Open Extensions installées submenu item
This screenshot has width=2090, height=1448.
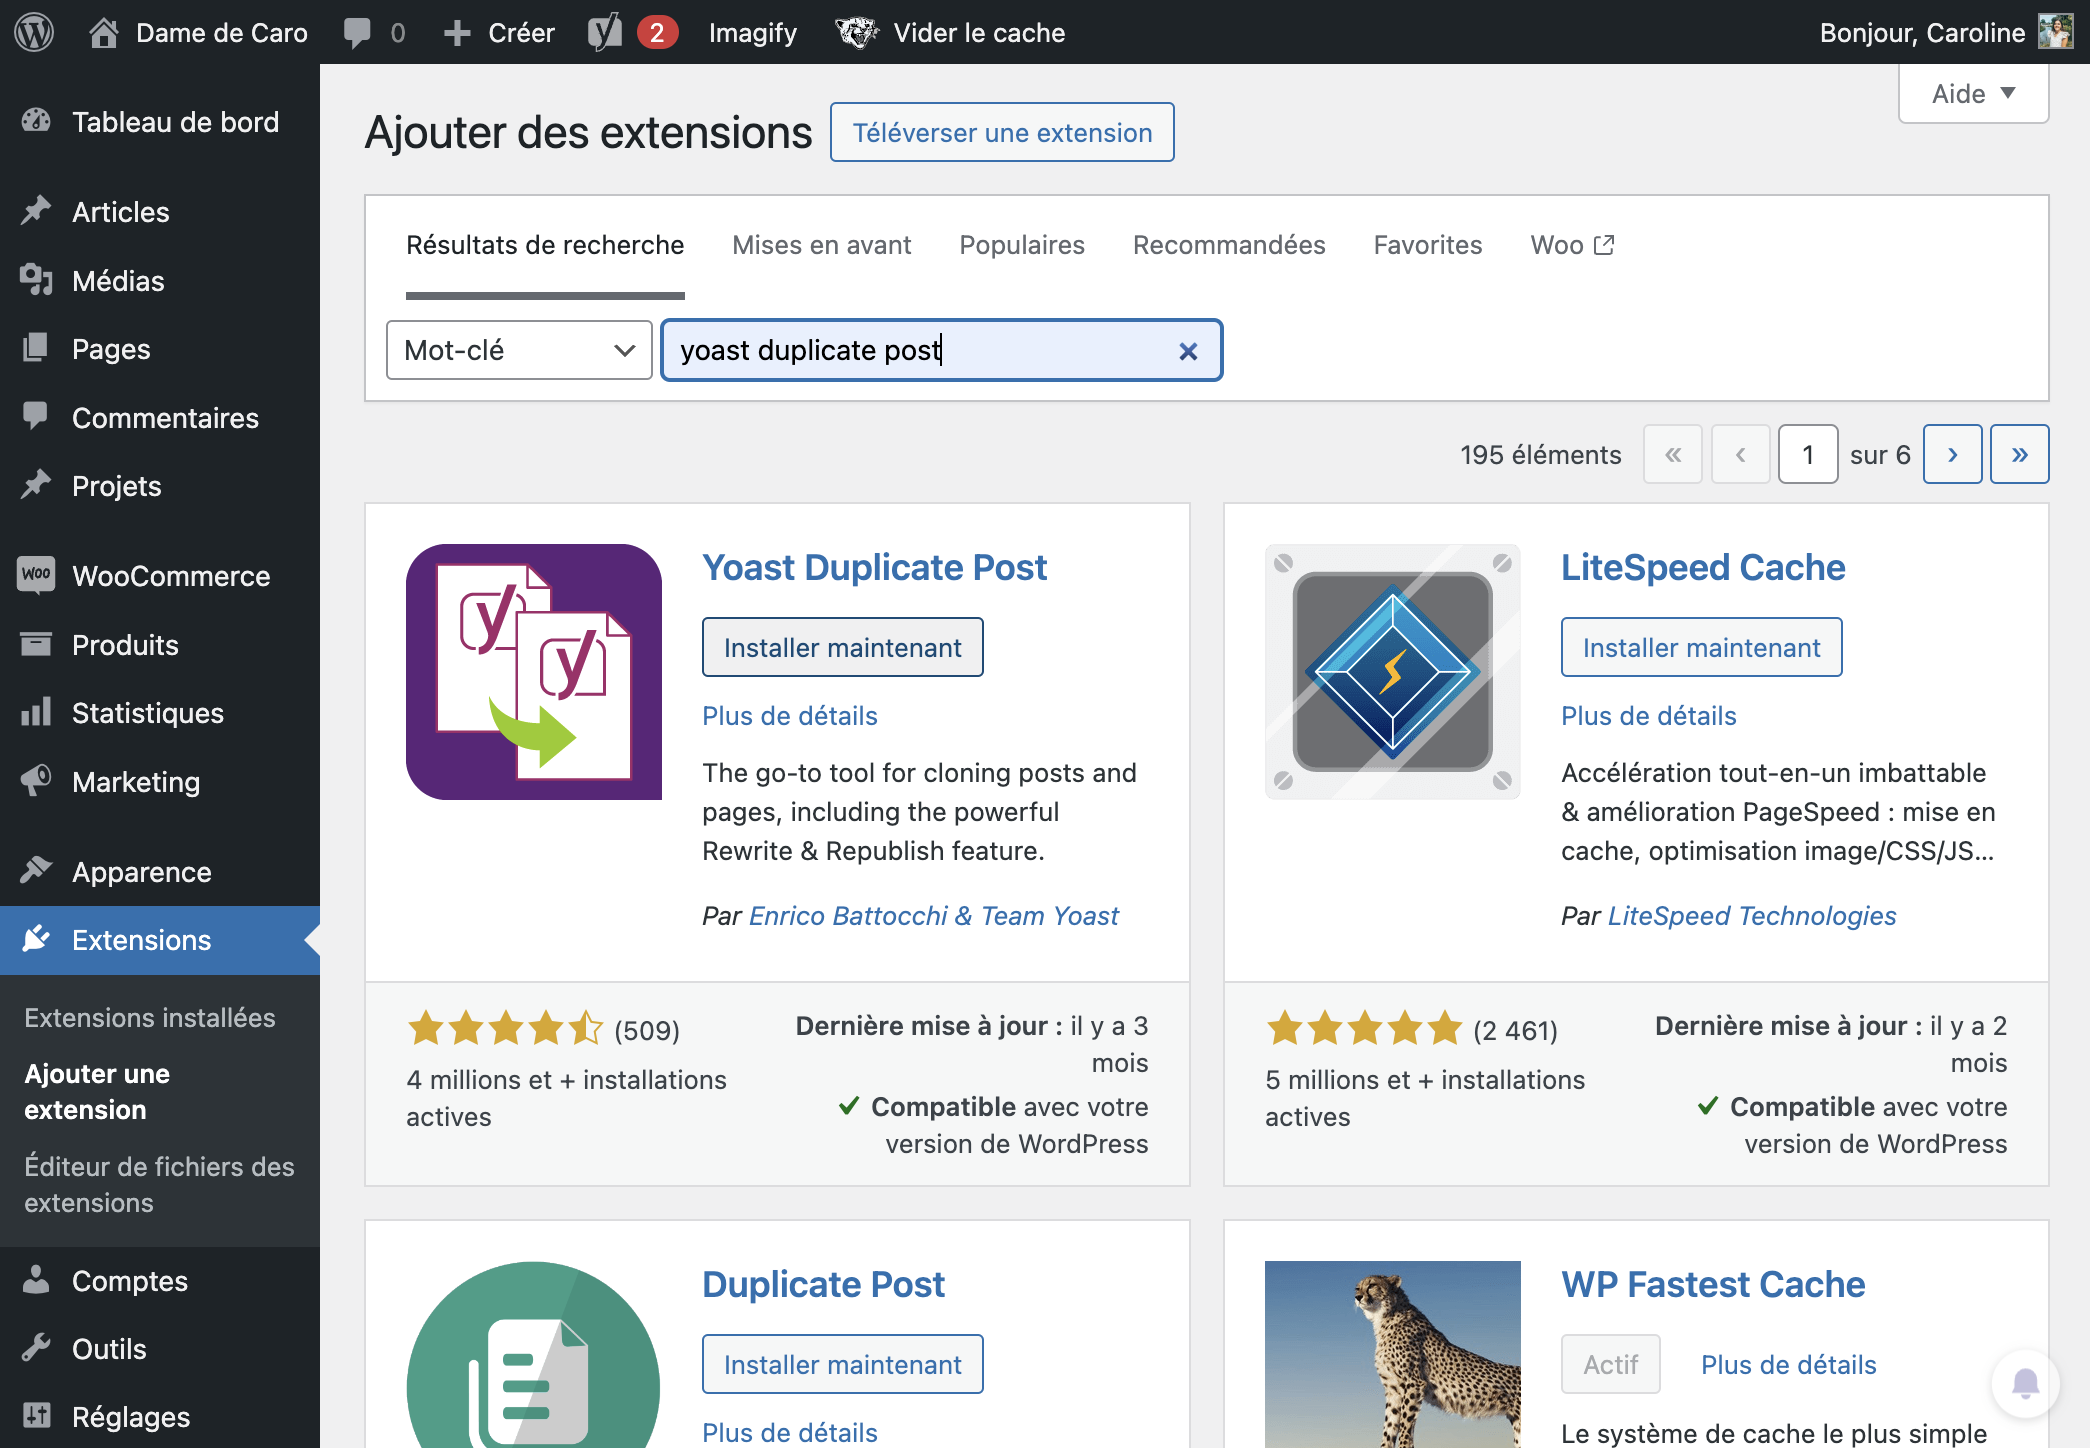[x=150, y=1018]
